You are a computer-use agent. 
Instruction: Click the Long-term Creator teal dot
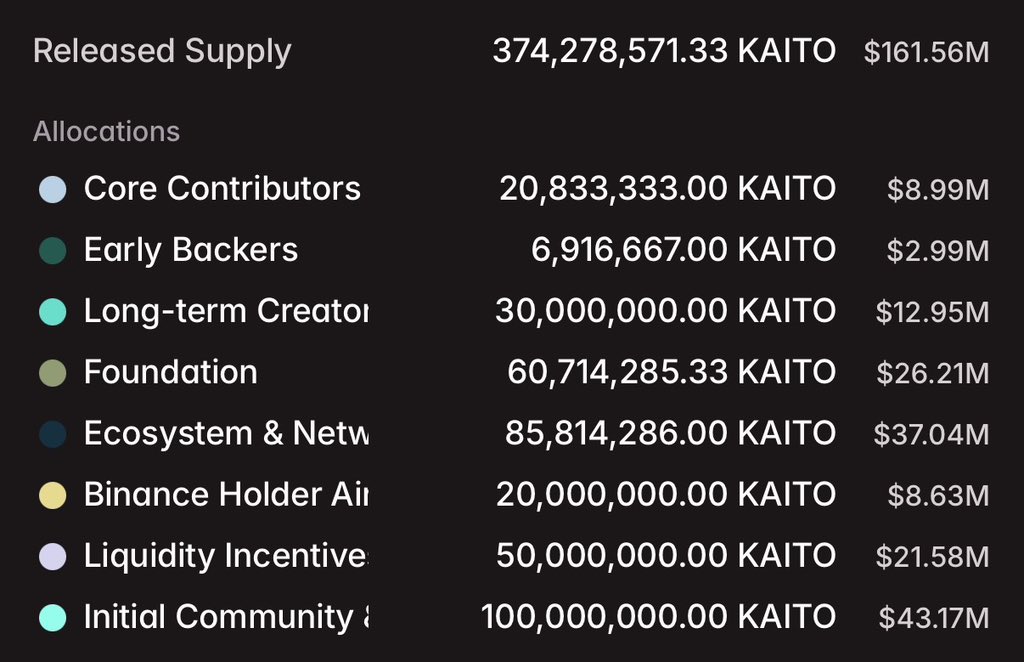pyautogui.click(x=52, y=312)
